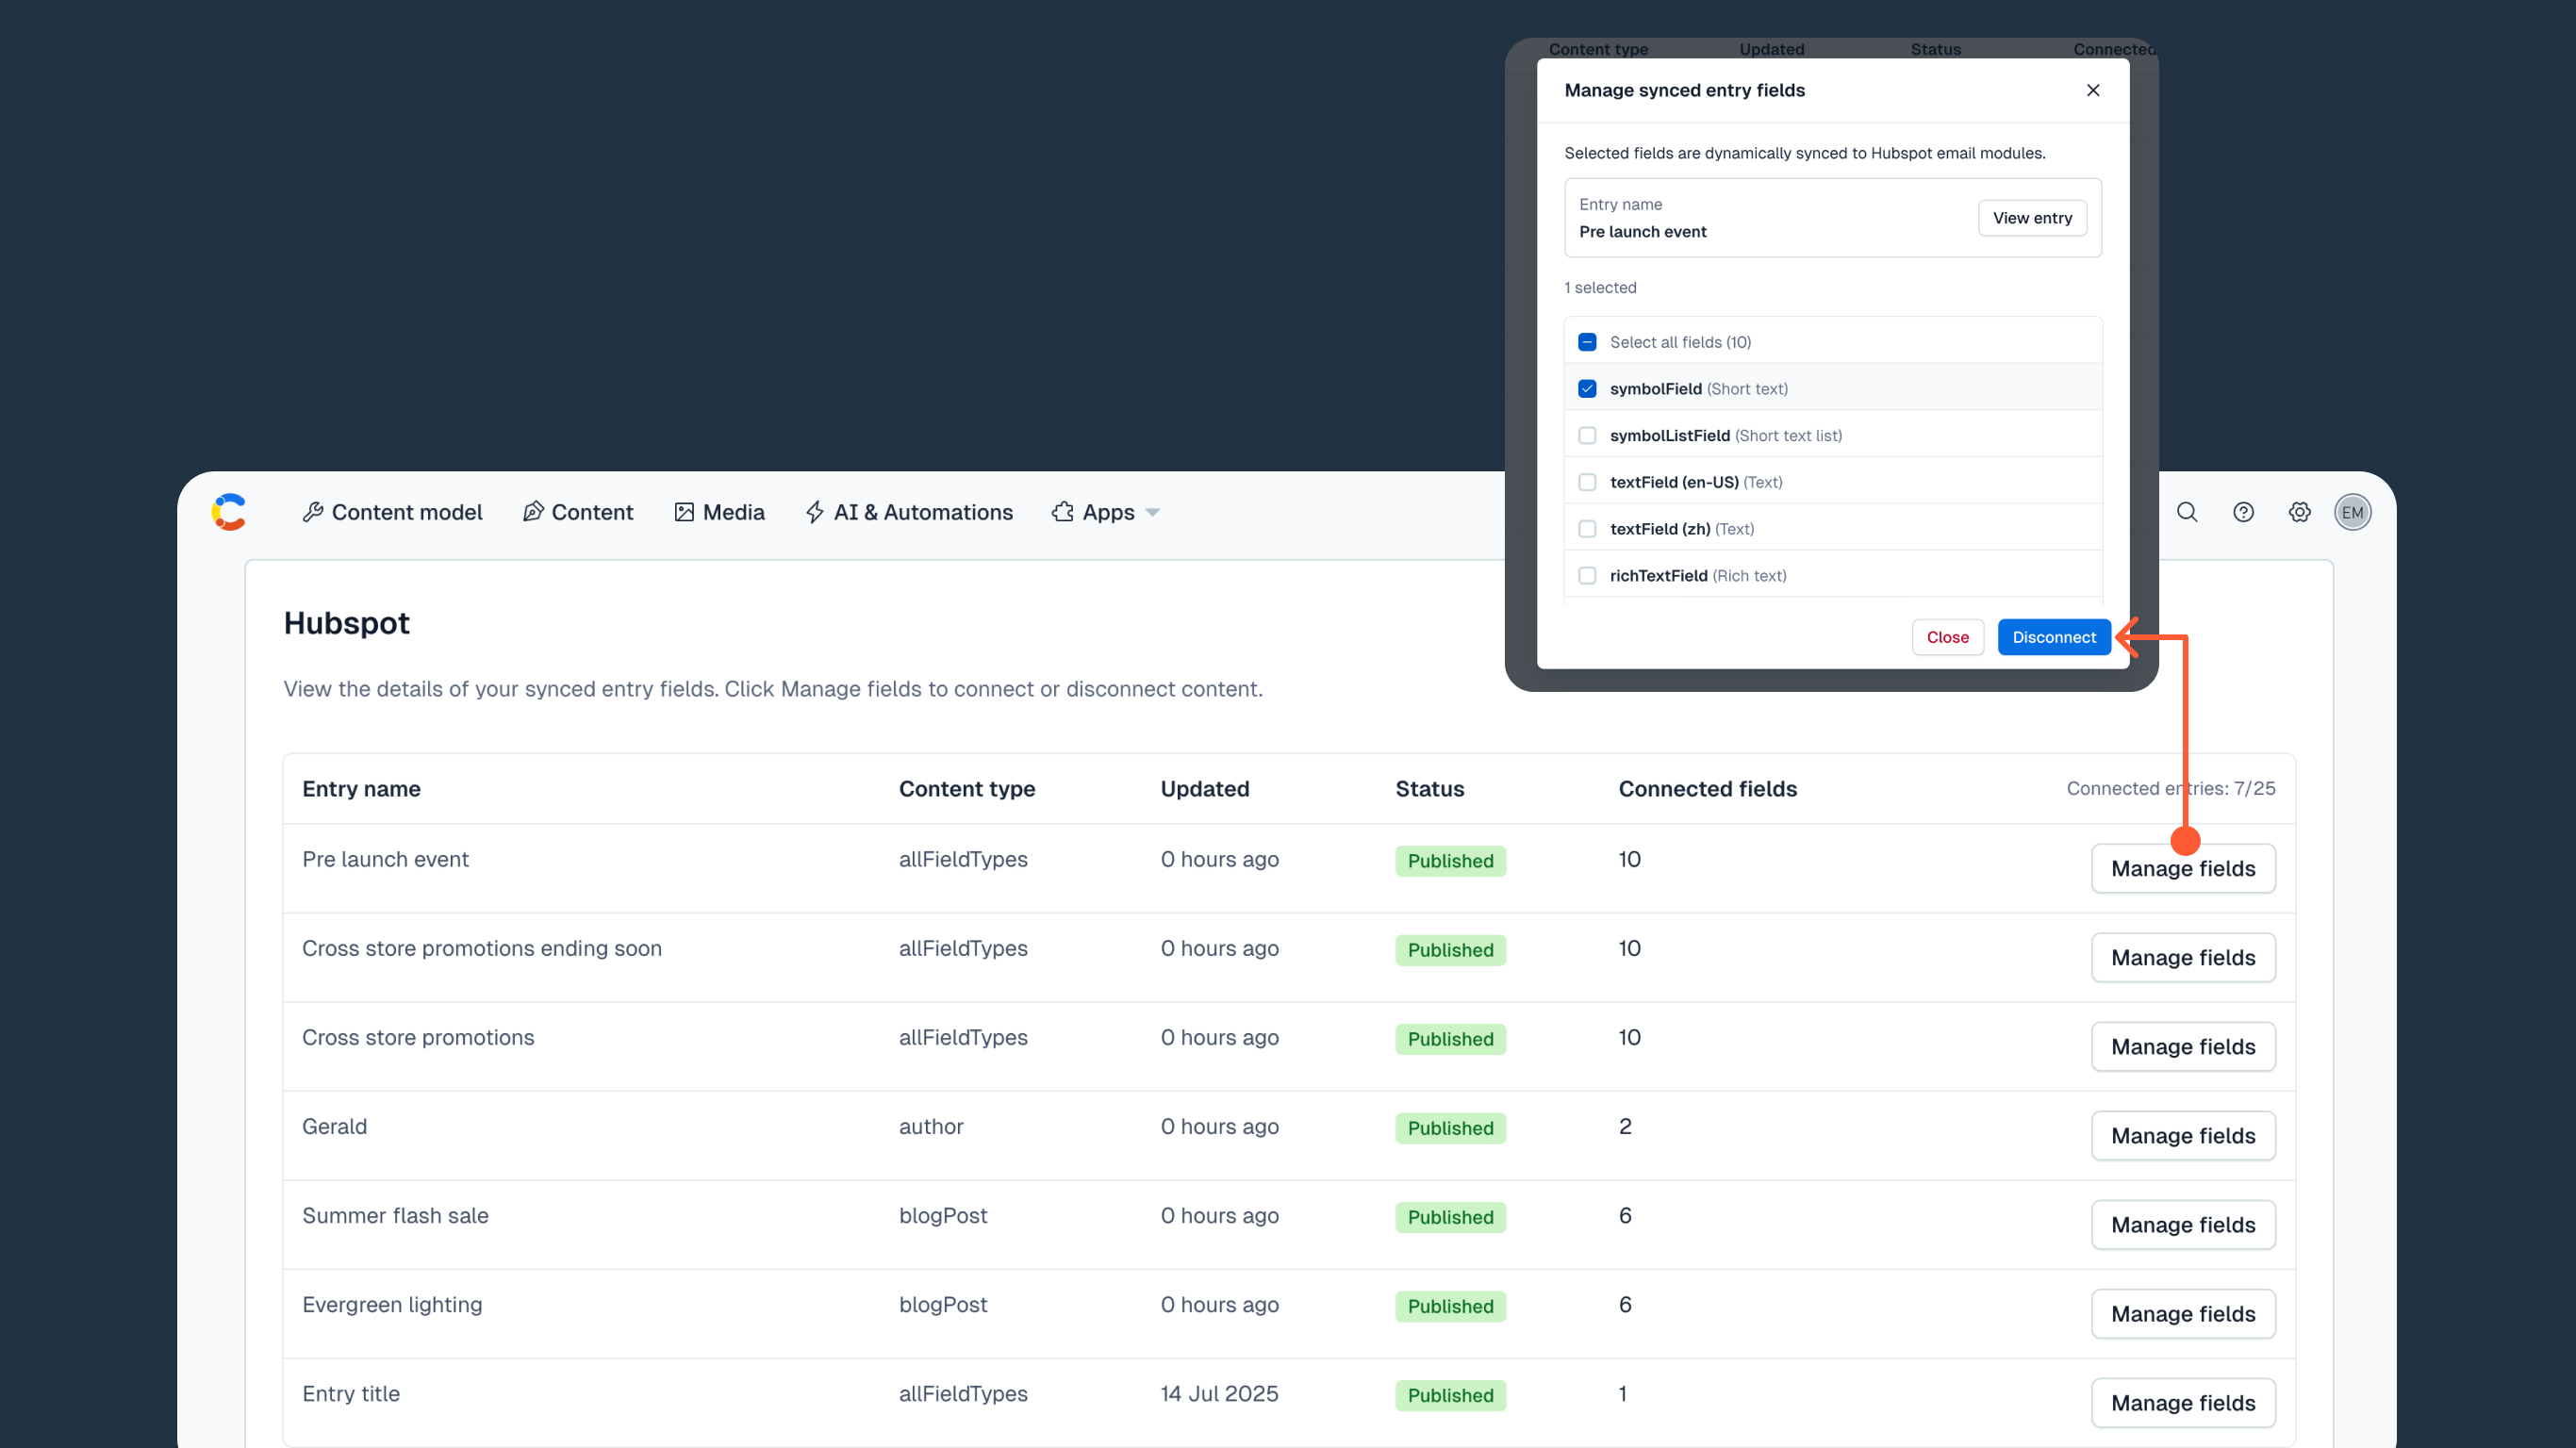
Task: Click the Contentful logo icon
Action: [x=229, y=512]
